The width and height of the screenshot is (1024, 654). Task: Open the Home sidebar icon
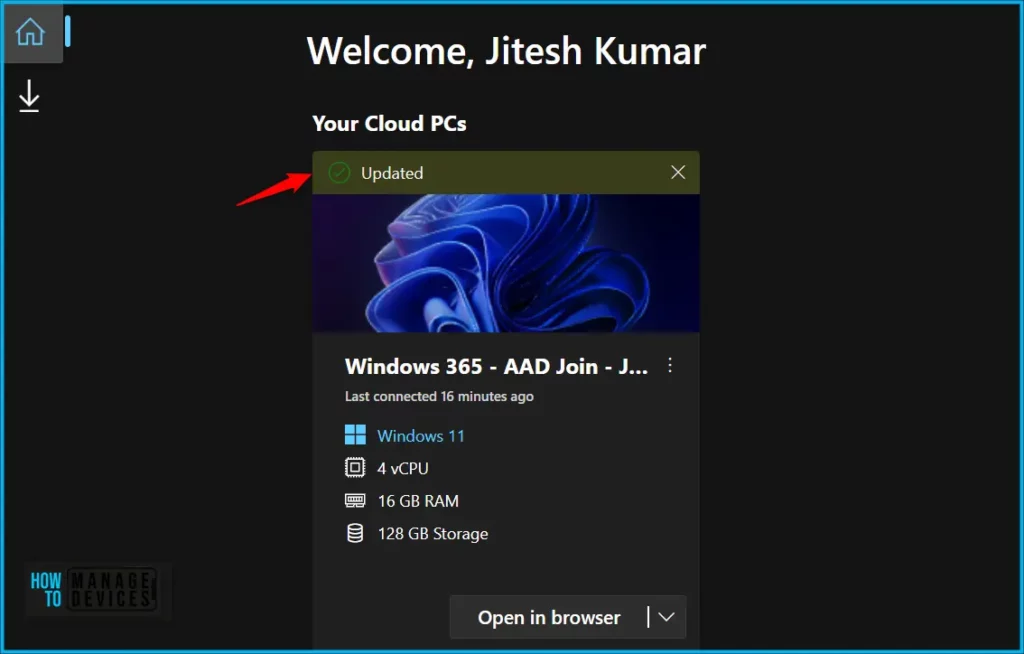pos(31,32)
